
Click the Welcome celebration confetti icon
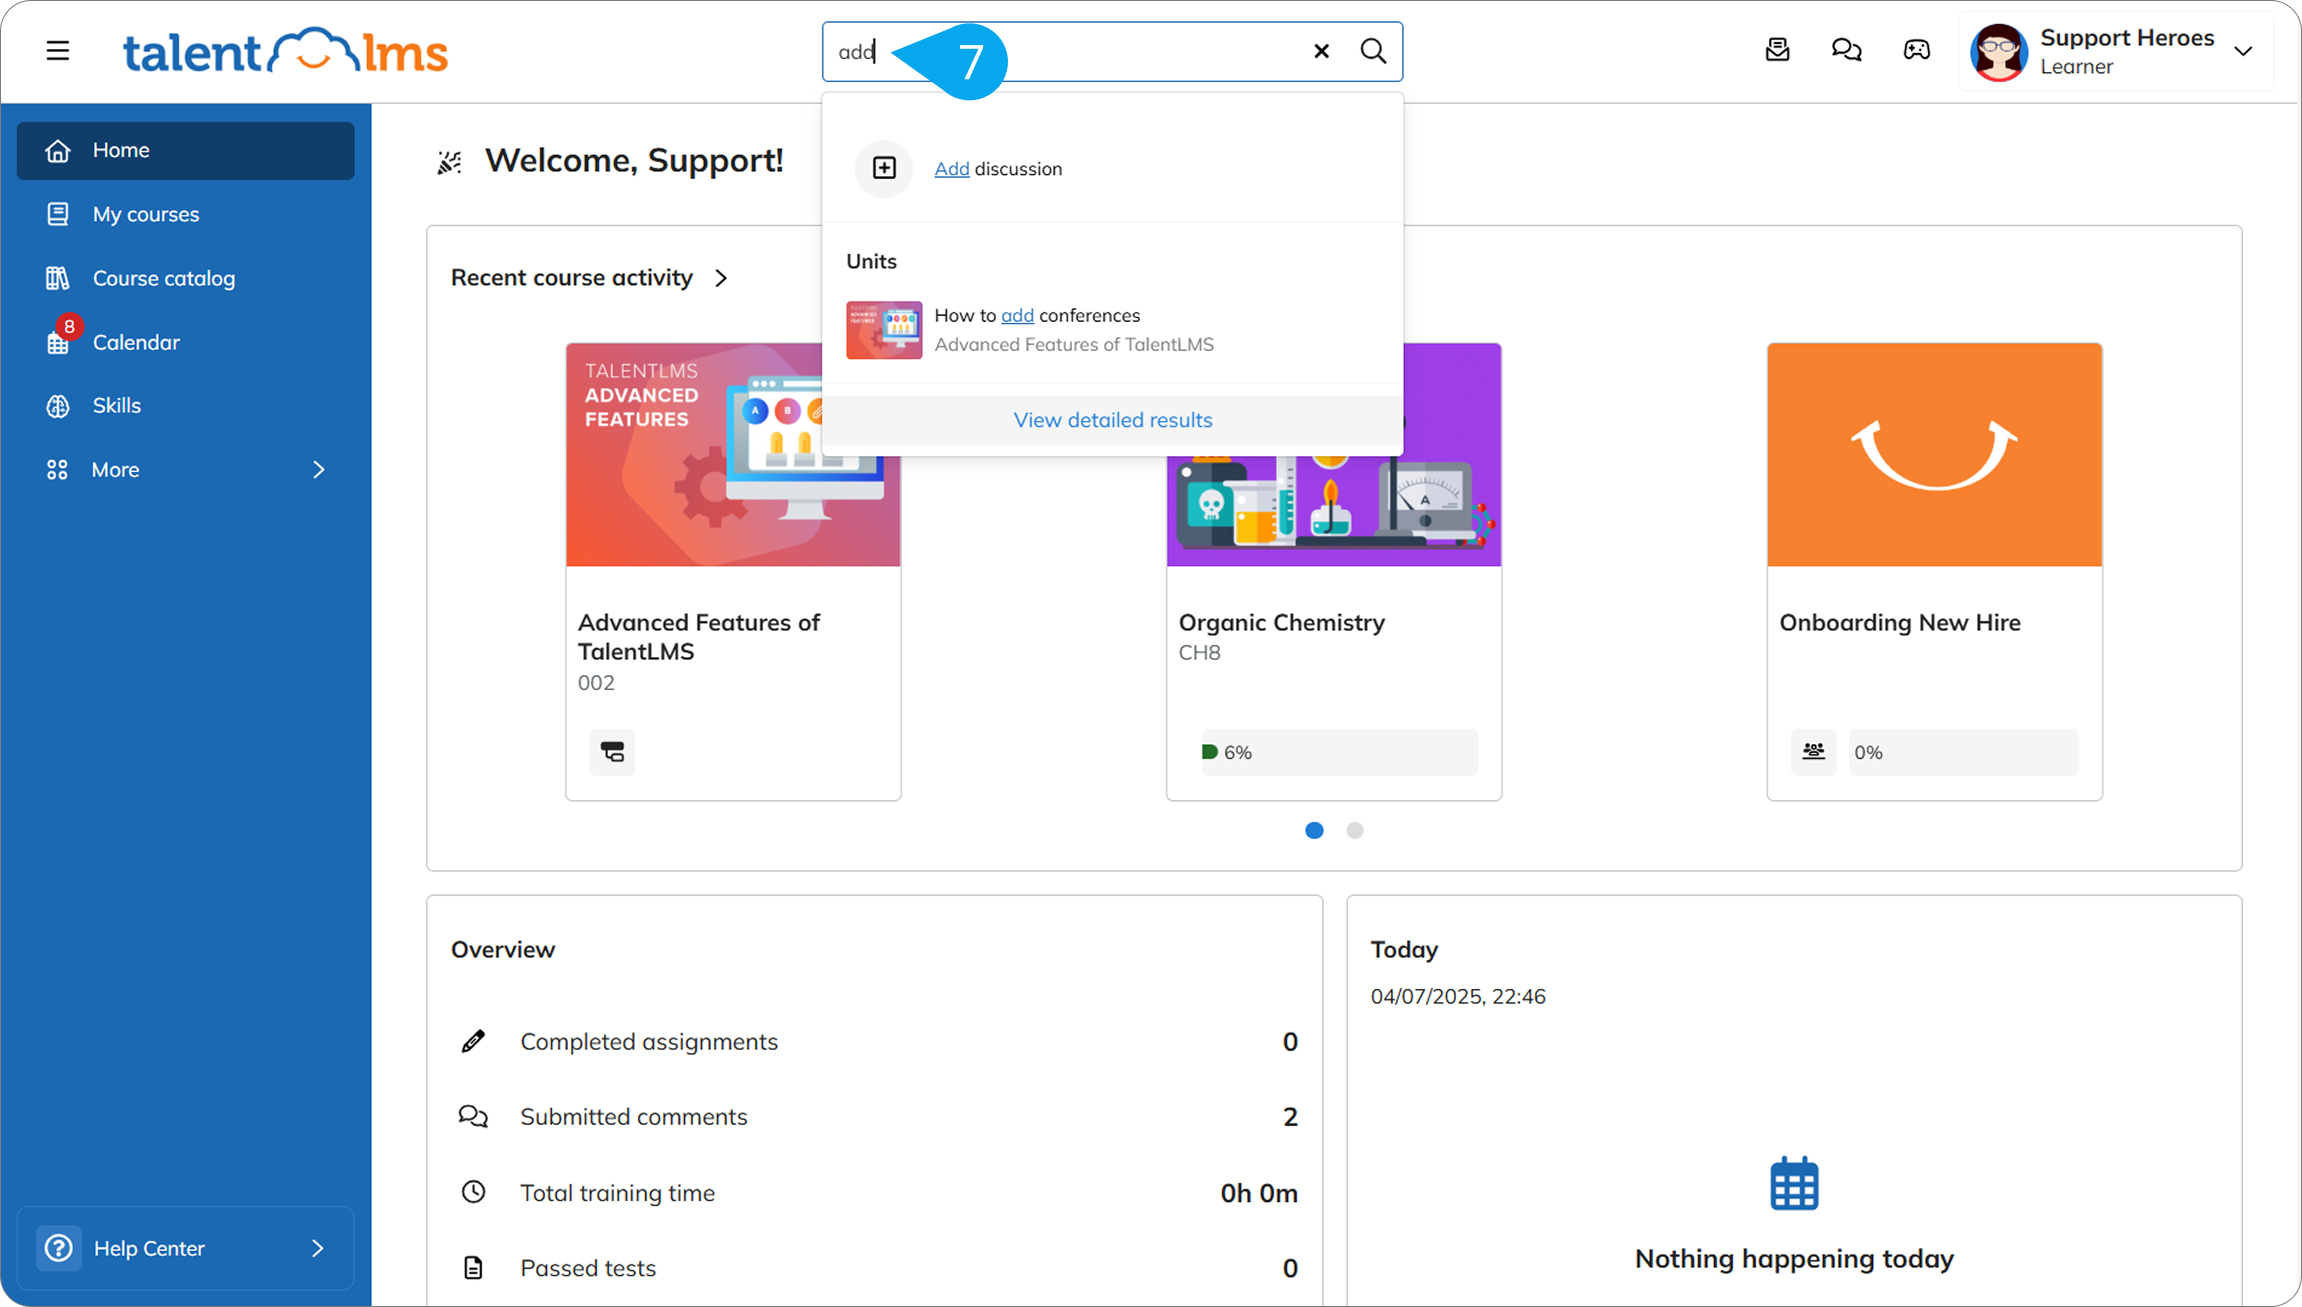click(x=449, y=161)
